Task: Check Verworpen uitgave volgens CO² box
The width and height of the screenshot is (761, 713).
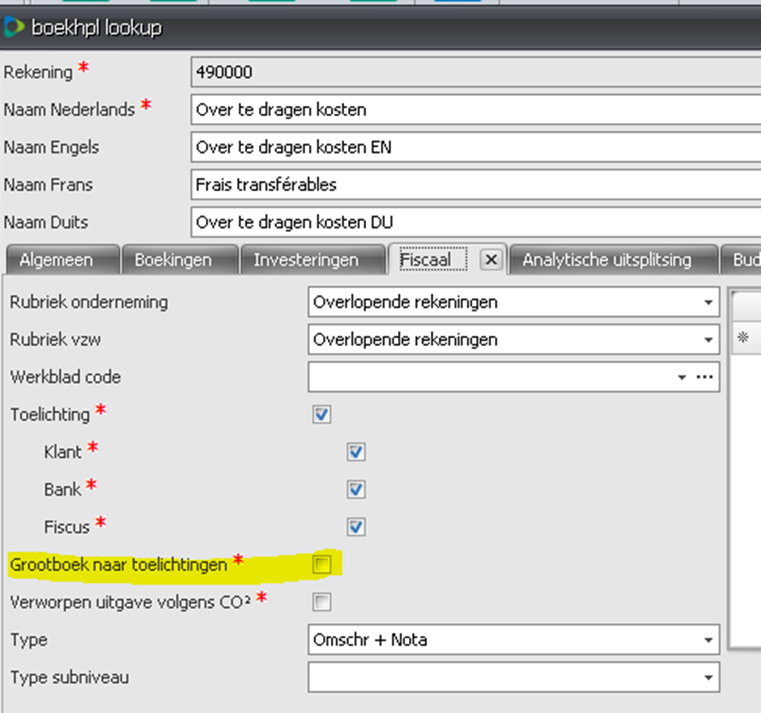Action: coord(322,602)
